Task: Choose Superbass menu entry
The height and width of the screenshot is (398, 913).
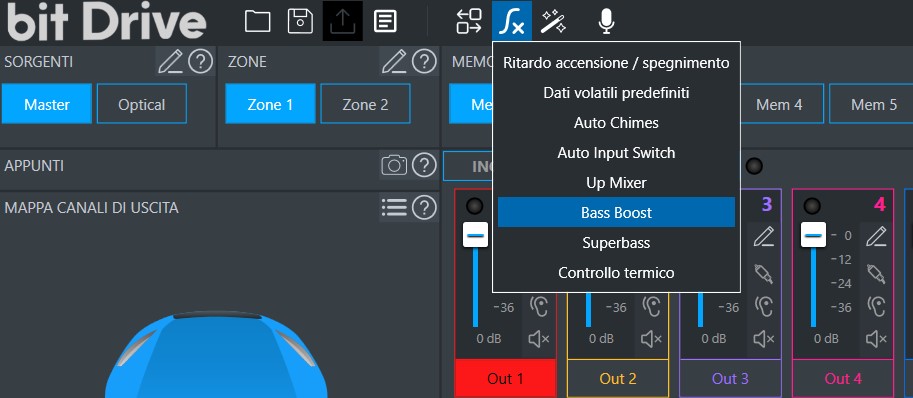Action: [616, 243]
